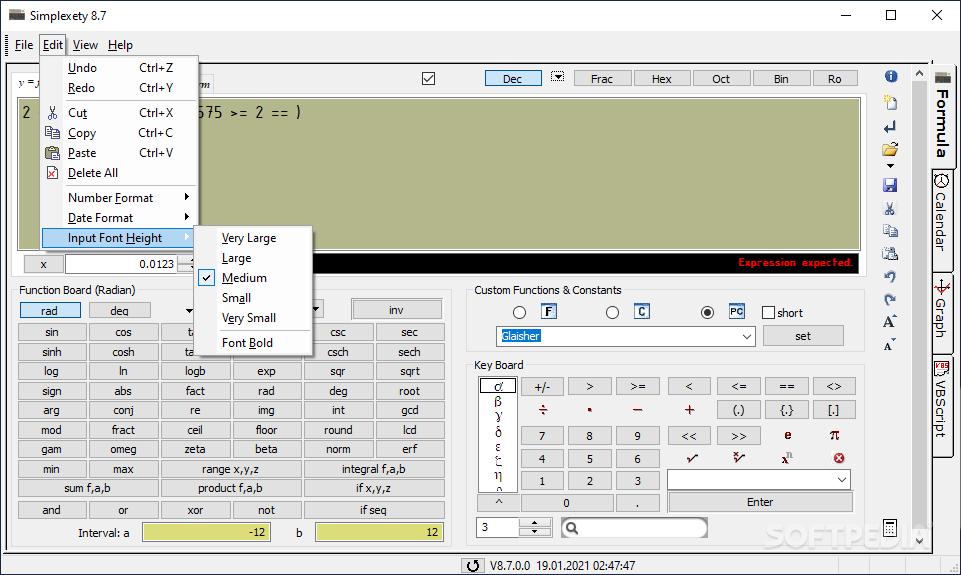Viewport: 961px width, 575px height.
Task: Click the black arrow below open-folder icon
Action: (x=891, y=166)
